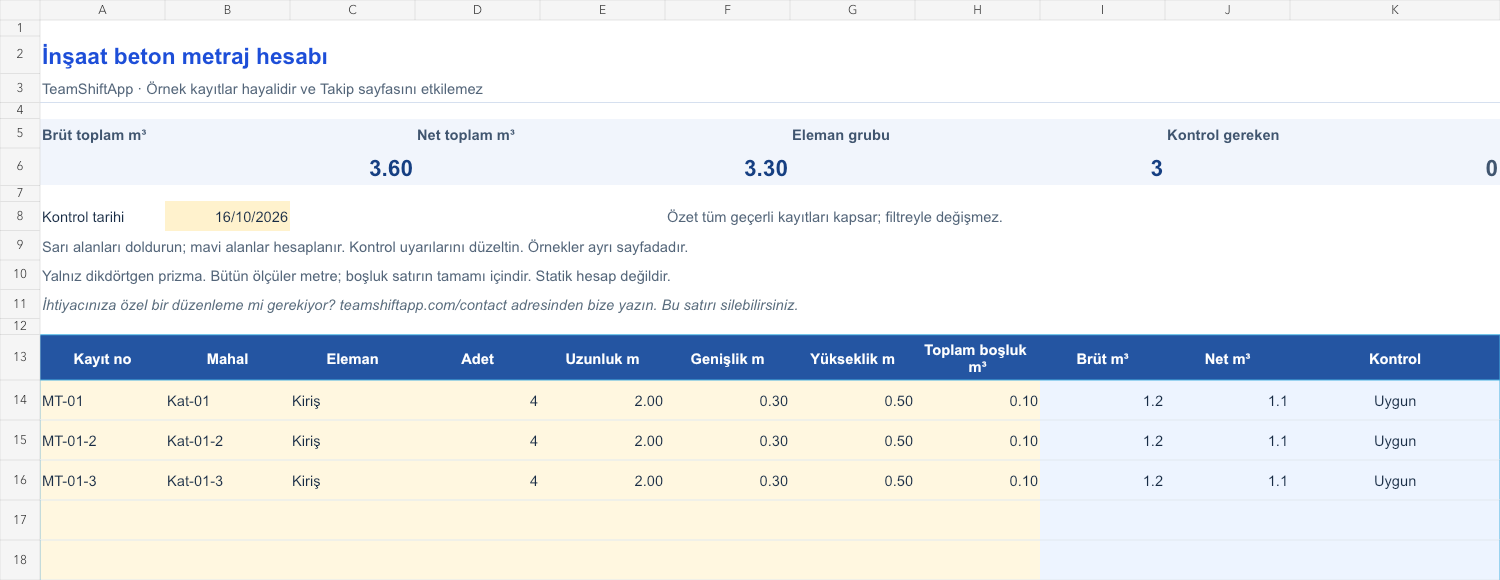Screen dimensions: 1500x580
Task: Click the Uygun status in MT-01-3 row
Action: (1395, 481)
